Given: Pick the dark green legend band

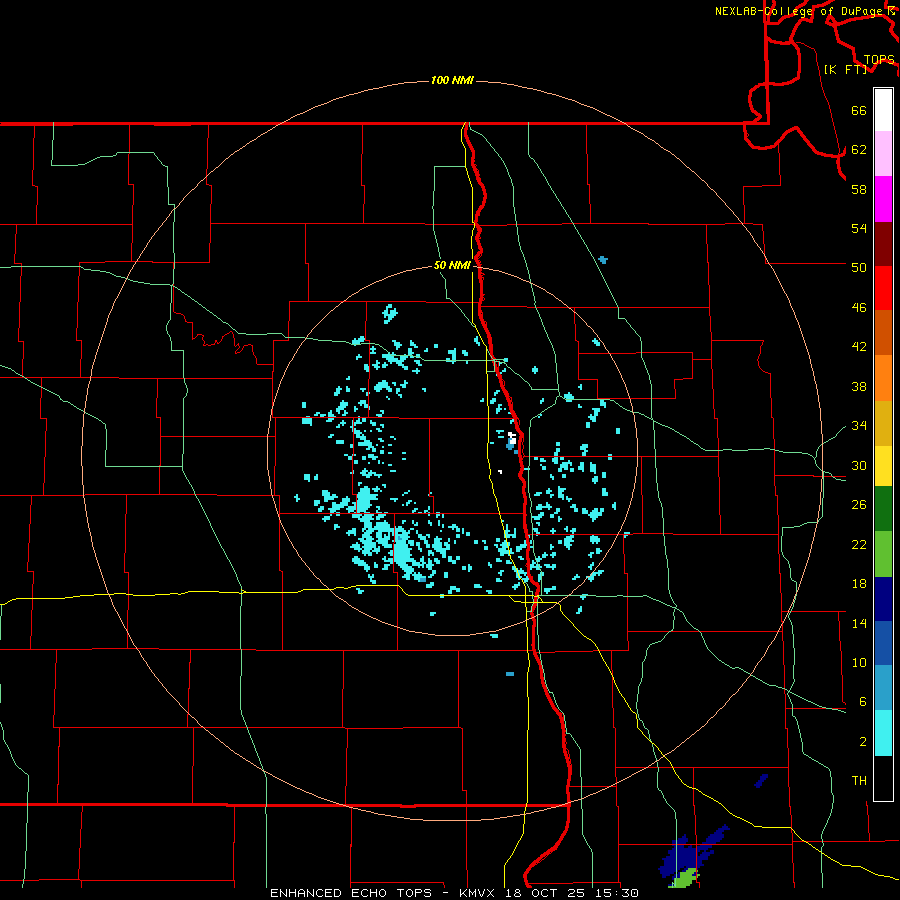Looking at the screenshot, I should (883, 509).
